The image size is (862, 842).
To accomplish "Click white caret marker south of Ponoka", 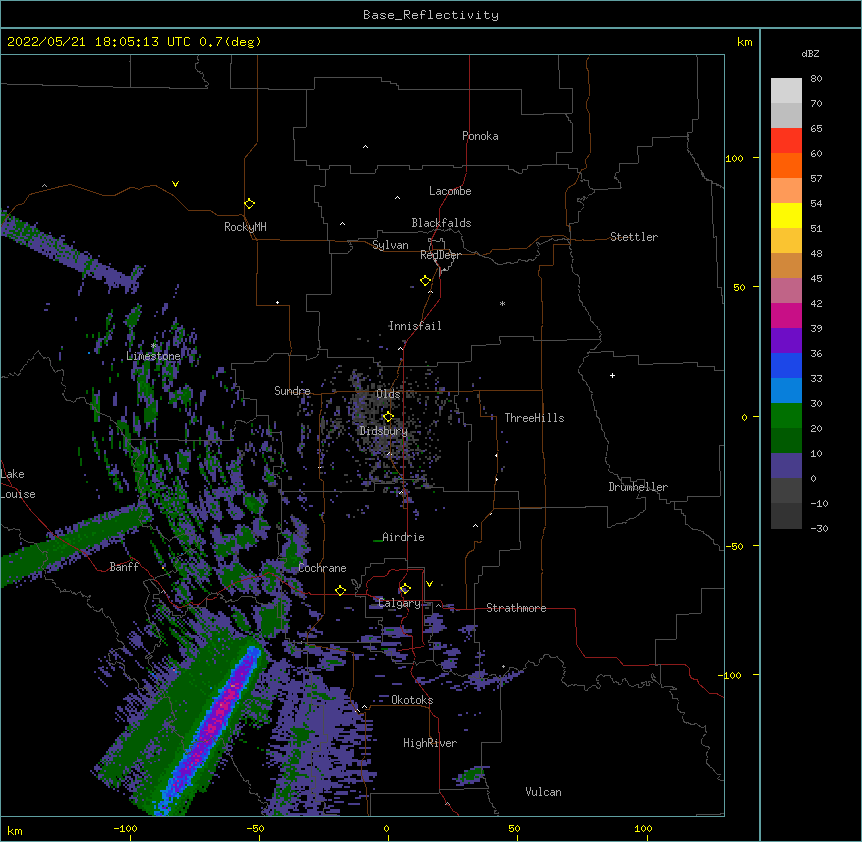I will [365, 147].
